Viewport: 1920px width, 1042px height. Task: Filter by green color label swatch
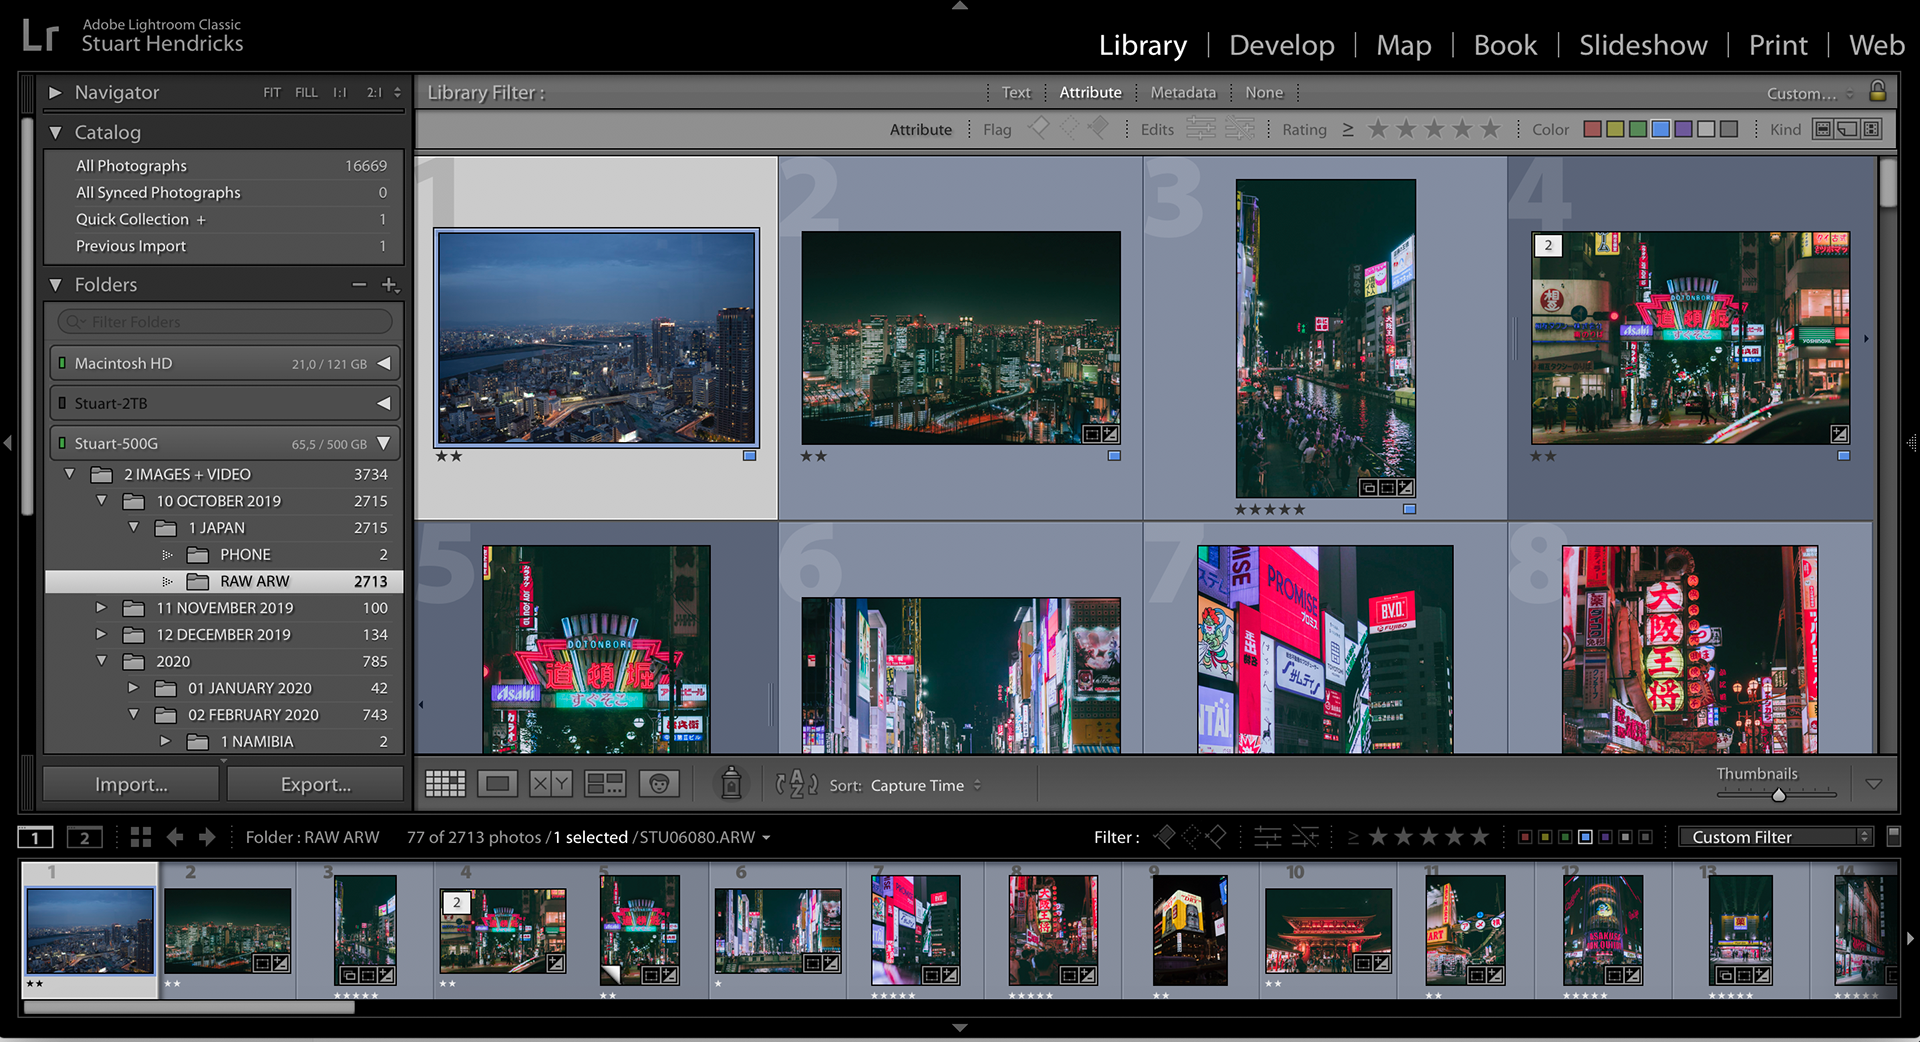(x=1638, y=129)
